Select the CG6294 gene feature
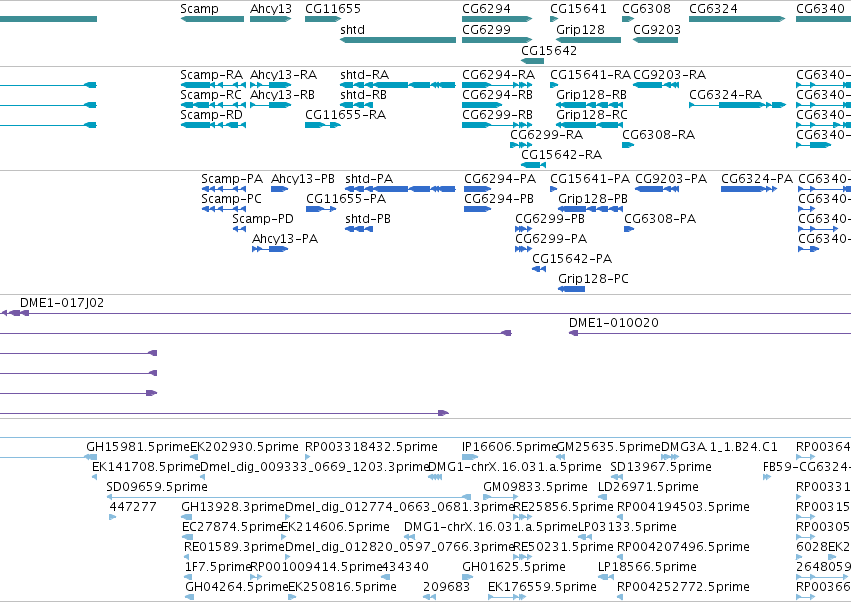This screenshot has height=602, width=851. (x=497, y=19)
